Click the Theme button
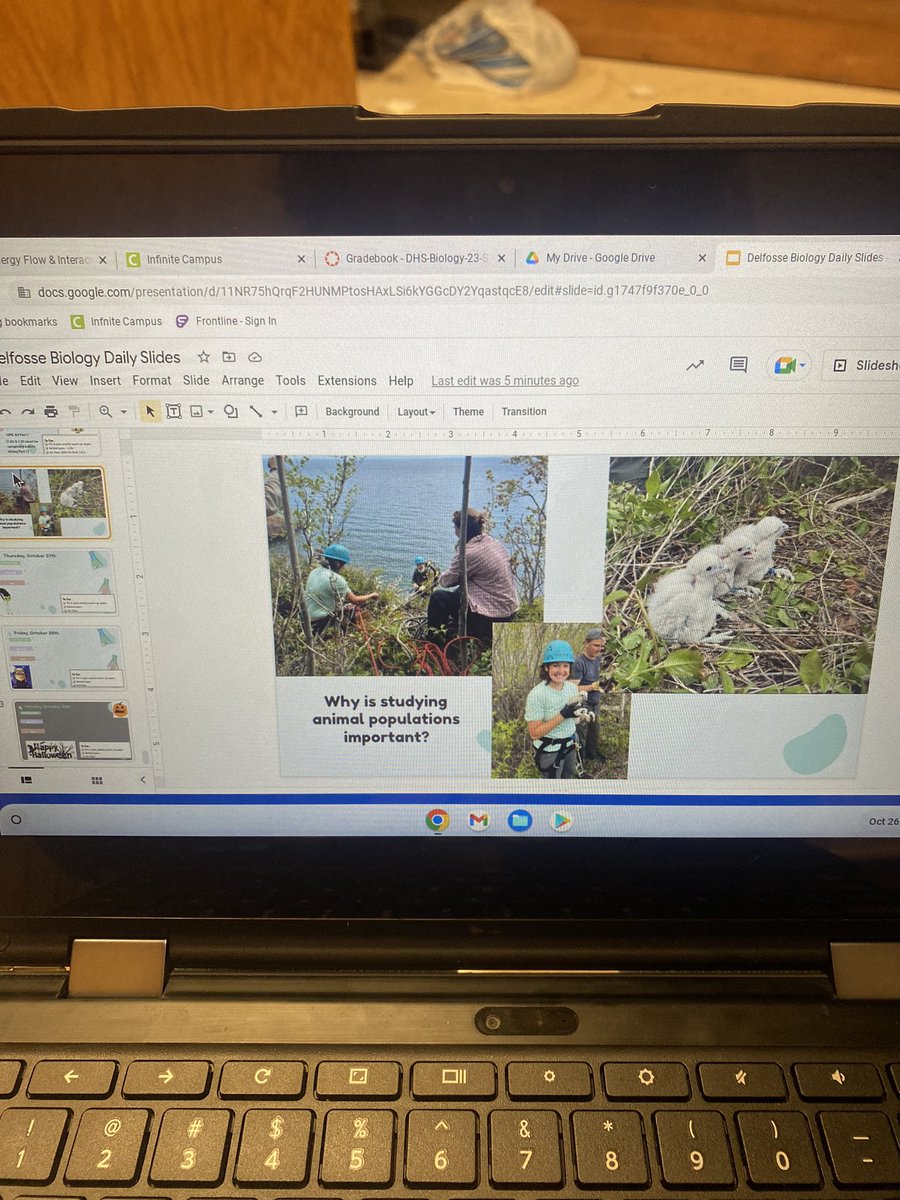Screen dimensions: 900x1200 (468, 412)
